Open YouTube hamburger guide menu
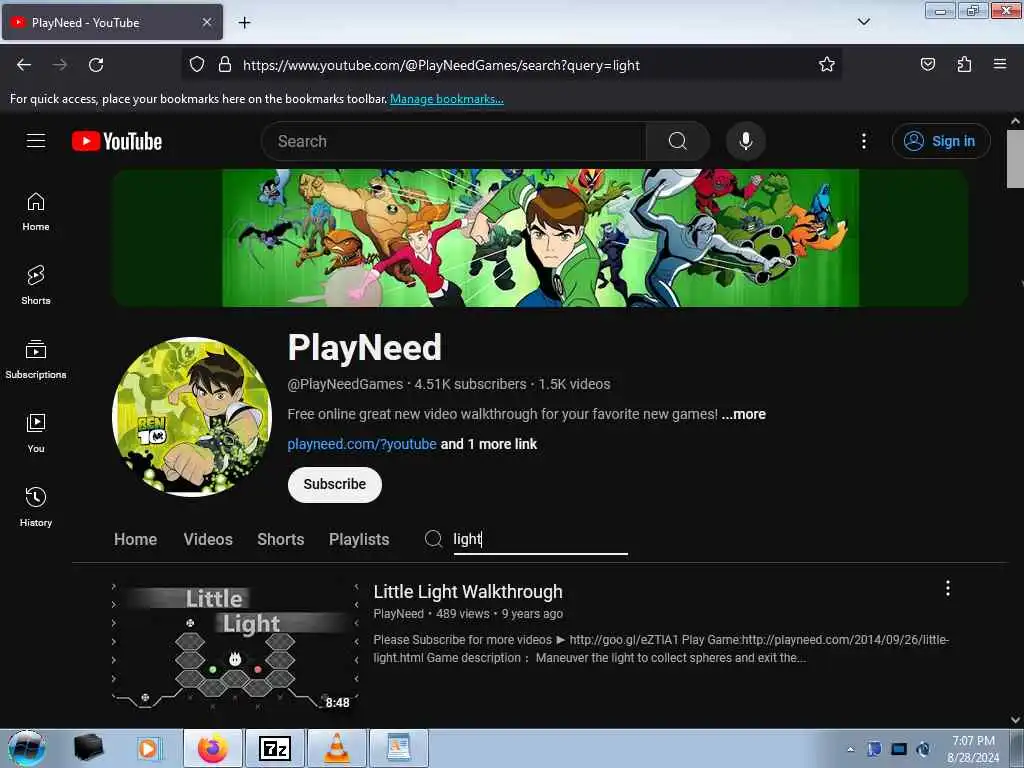The image size is (1024, 768). click(36, 140)
